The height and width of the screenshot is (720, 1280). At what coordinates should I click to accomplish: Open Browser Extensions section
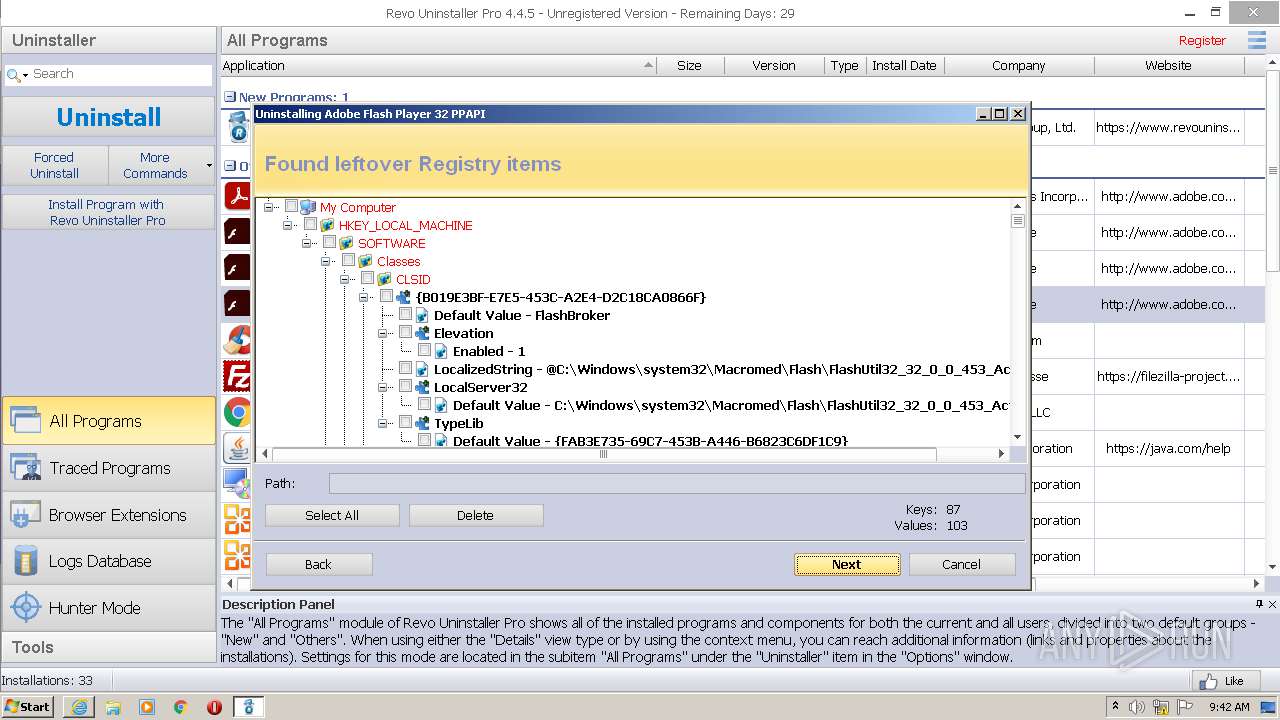click(108, 515)
